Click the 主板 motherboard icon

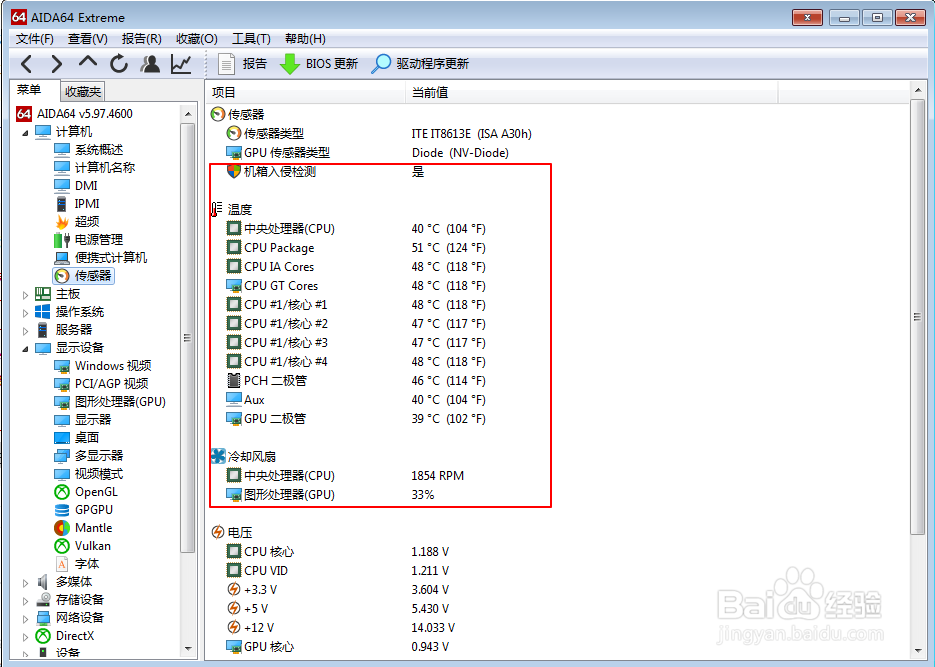coord(43,294)
